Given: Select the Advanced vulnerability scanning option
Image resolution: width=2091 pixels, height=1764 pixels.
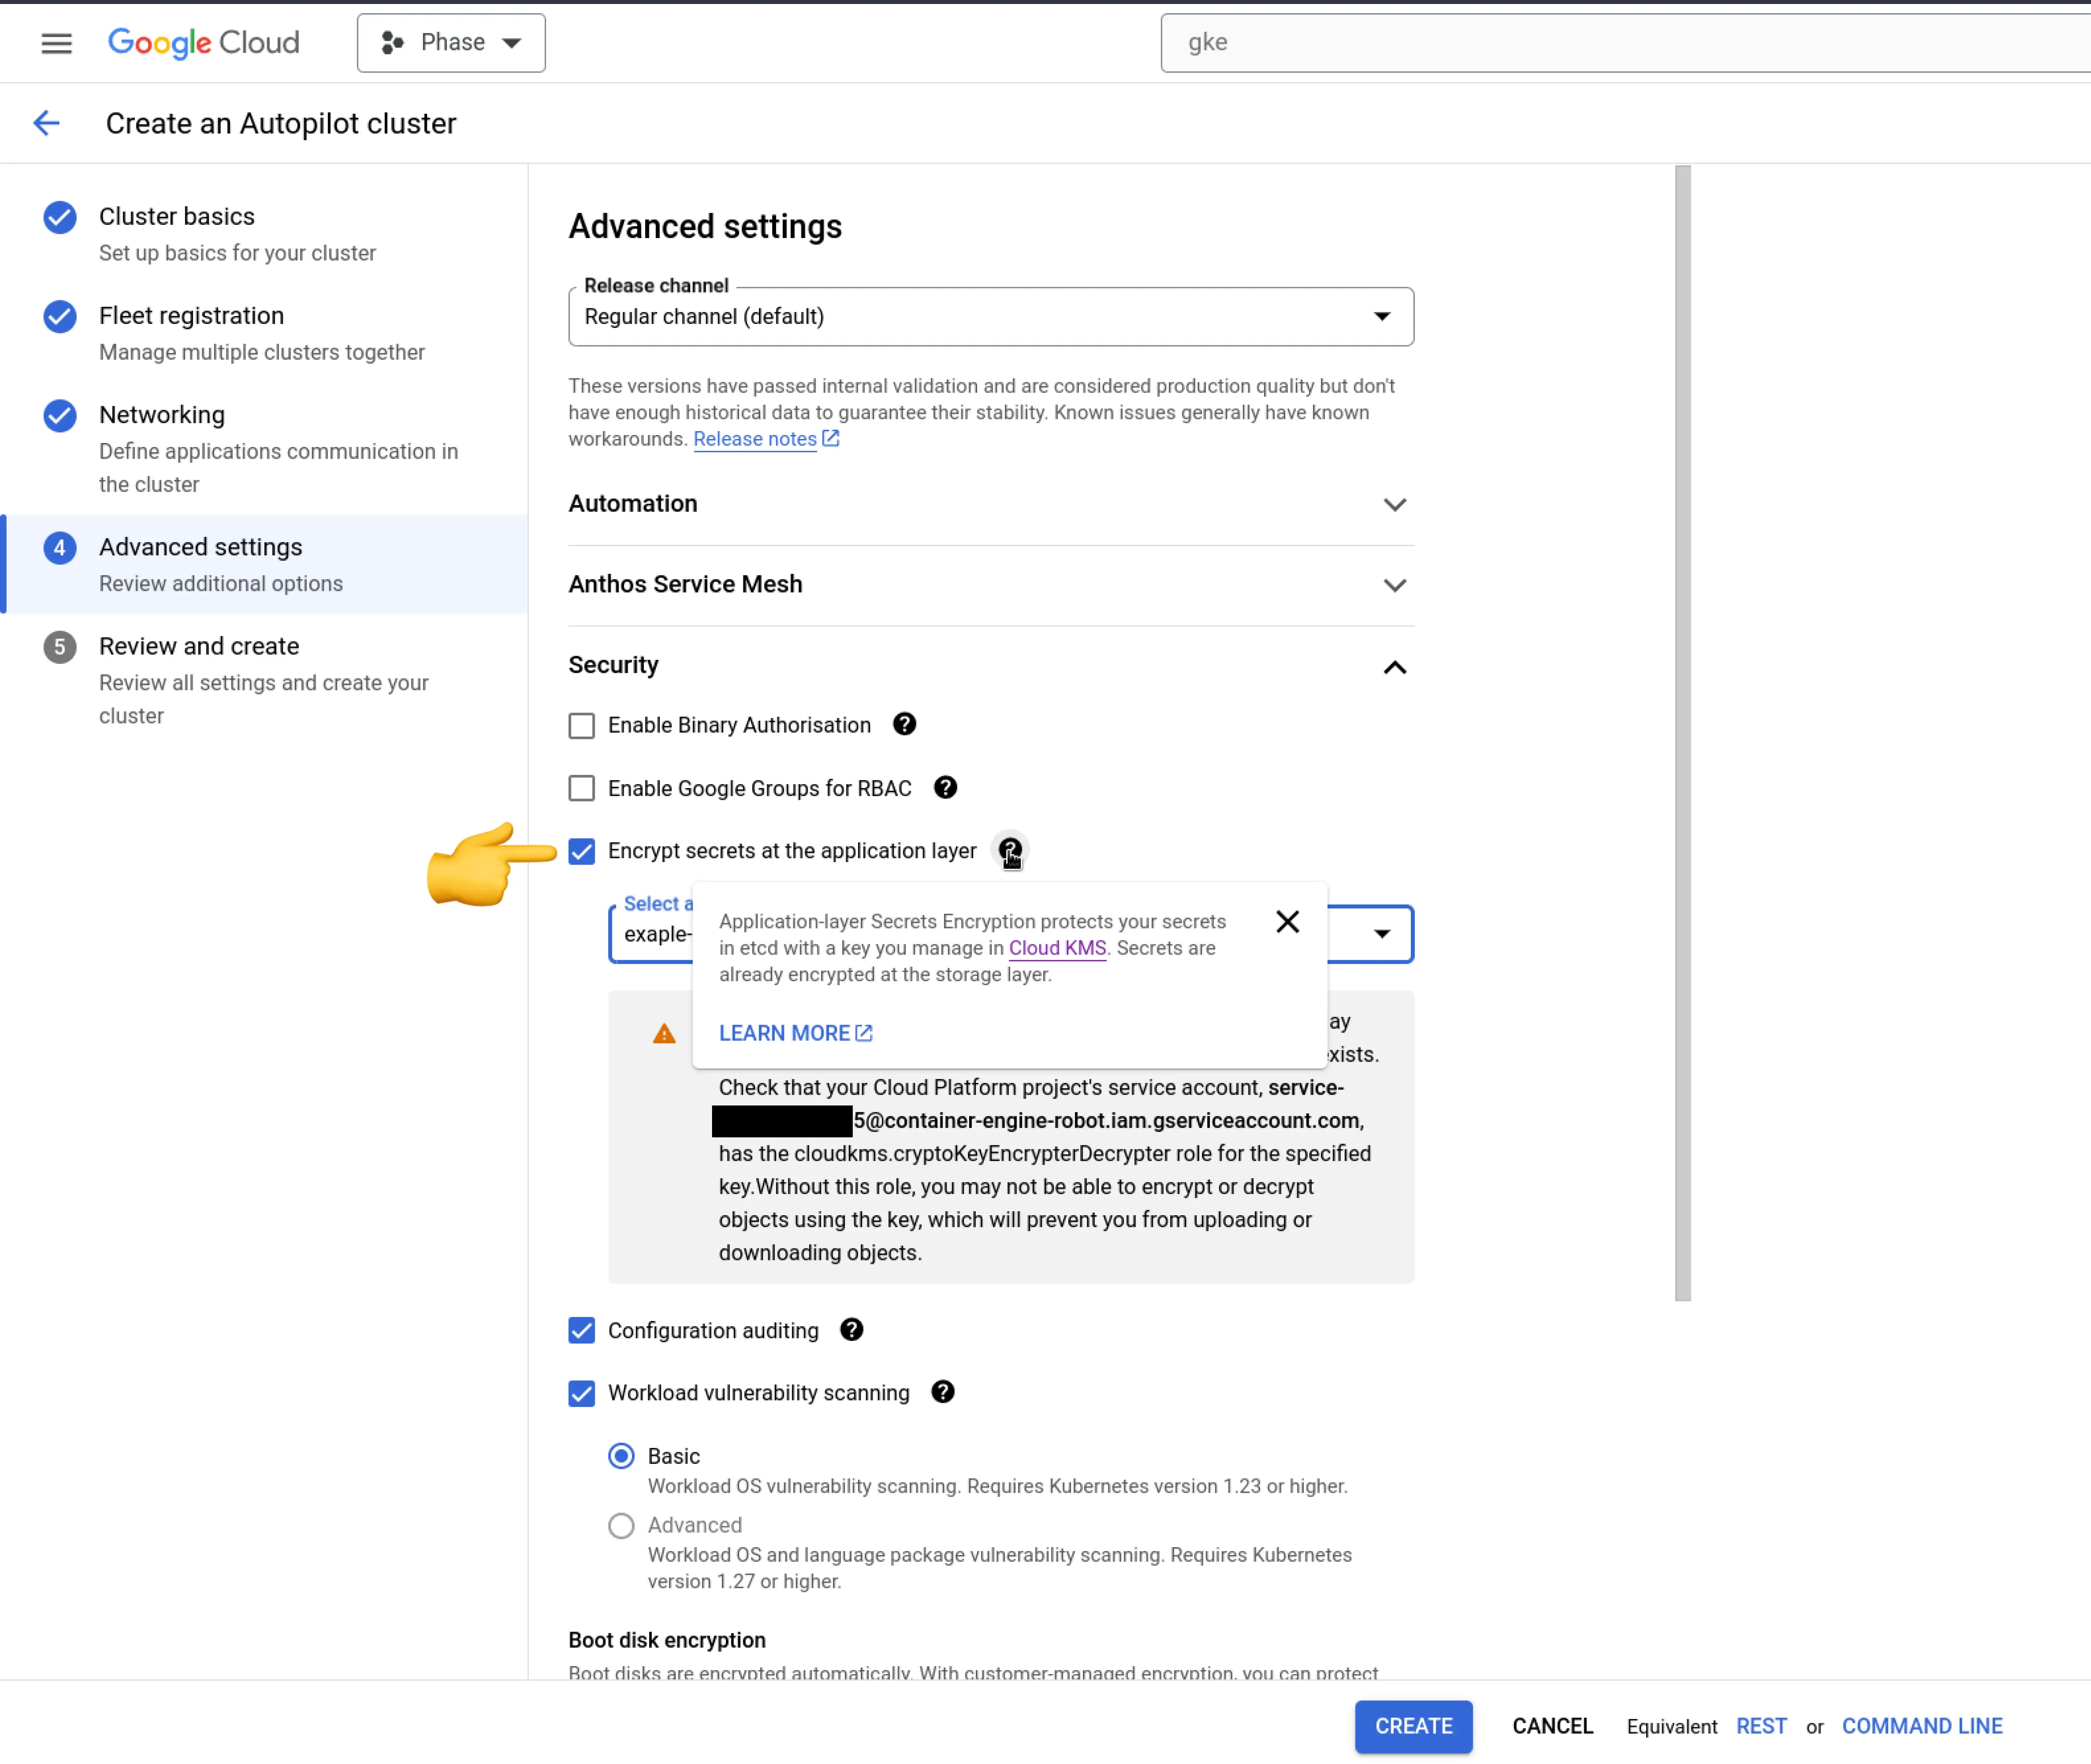Looking at the screenshot, I should click(x=621, y=1525).
